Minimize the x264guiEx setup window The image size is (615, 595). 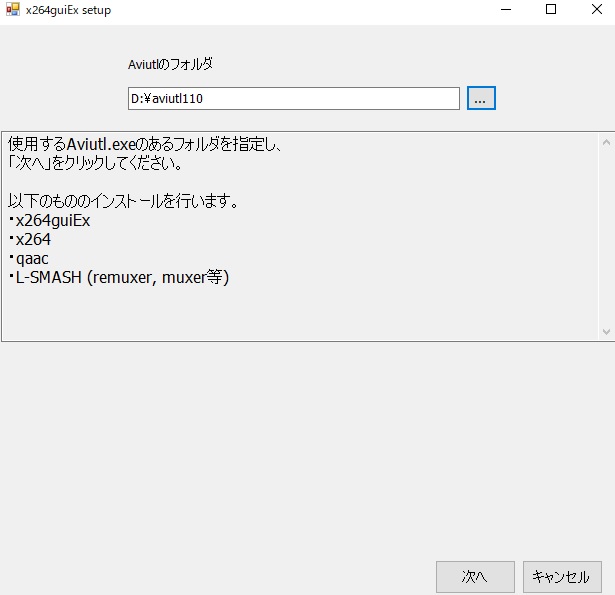pyautogui.click(x=506, y=9)
